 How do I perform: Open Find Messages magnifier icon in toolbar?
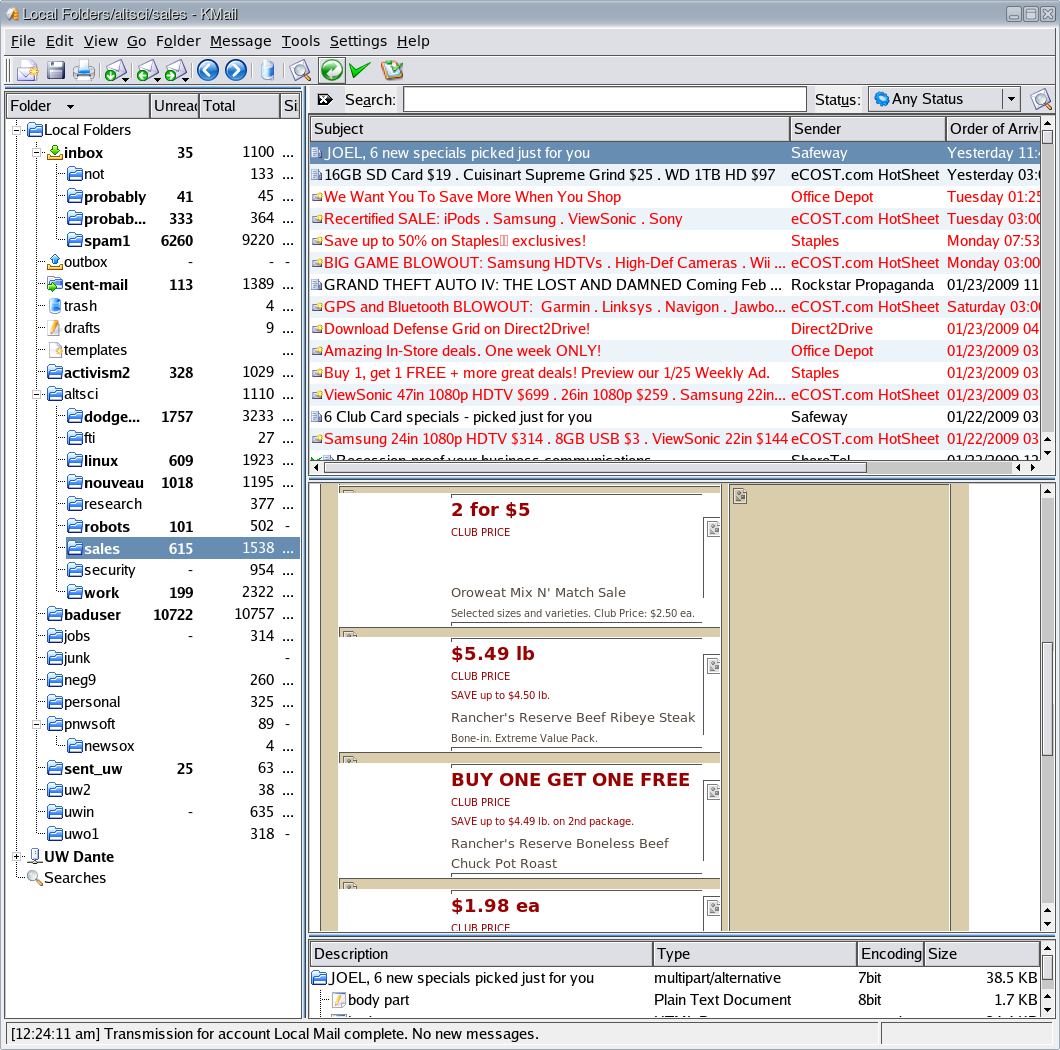(x=299, y=70)
